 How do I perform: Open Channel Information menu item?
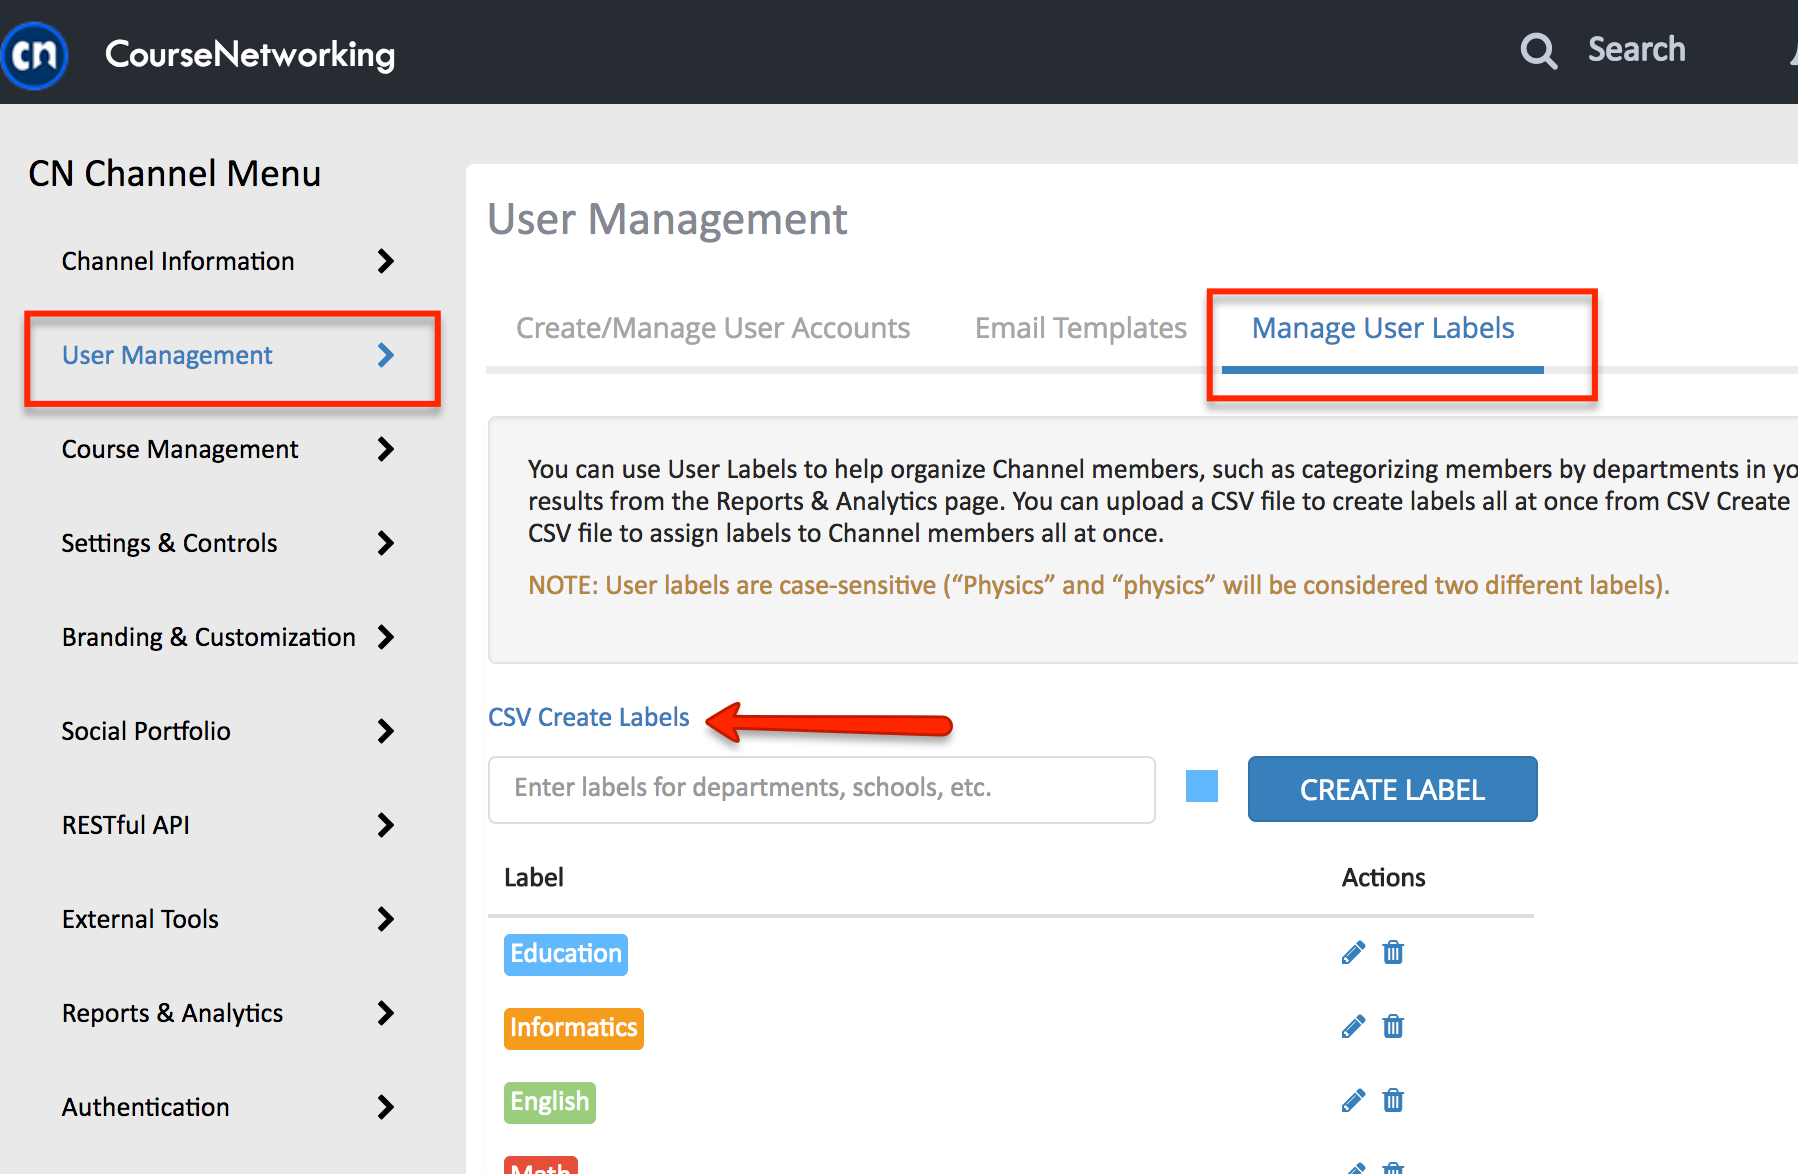[178, 261]
